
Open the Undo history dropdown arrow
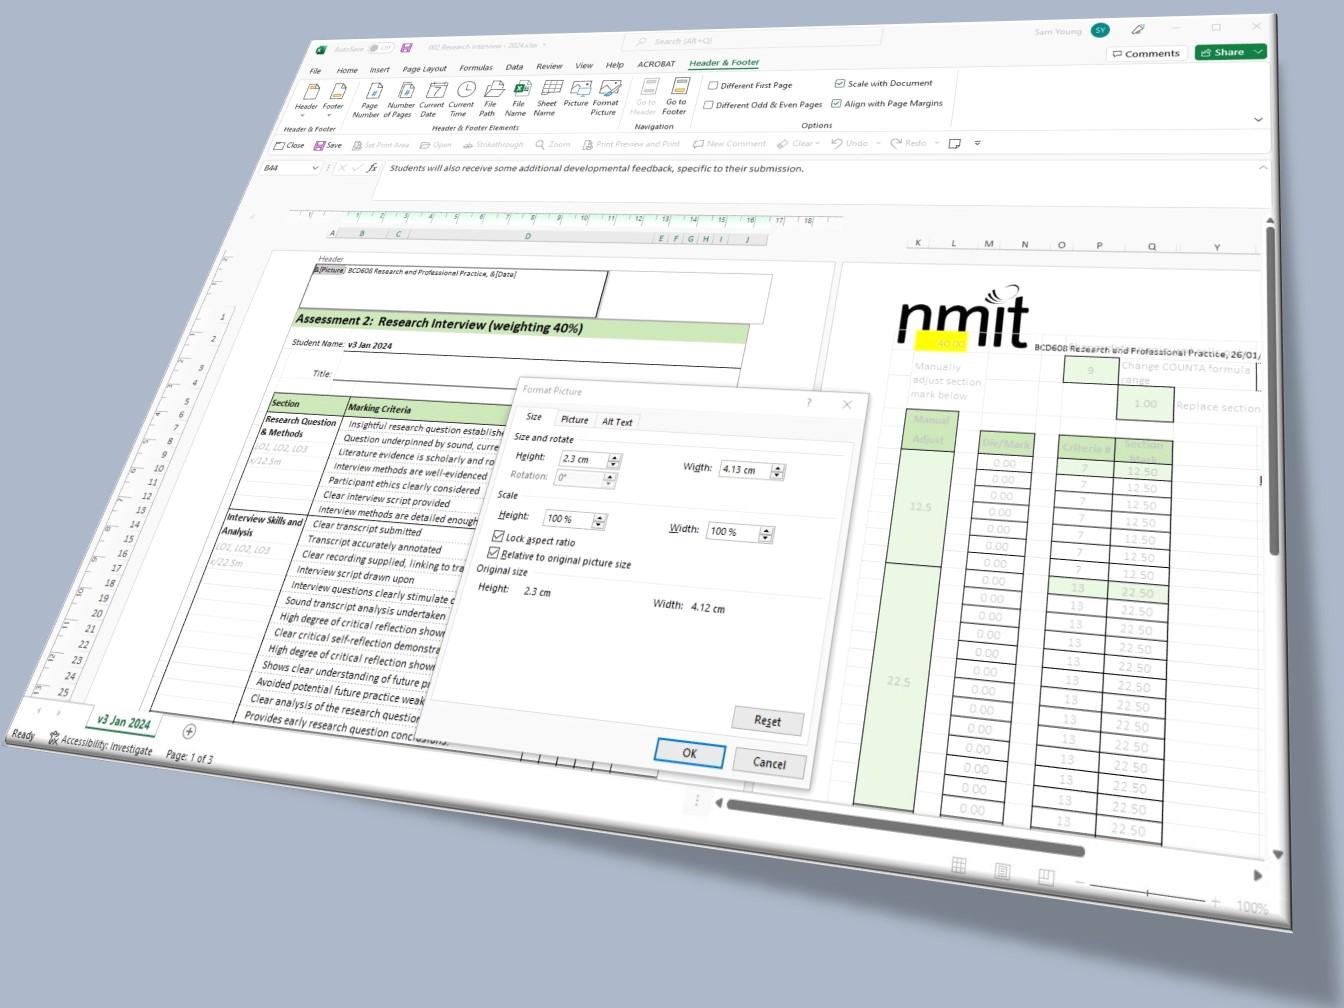click(878, 143)
